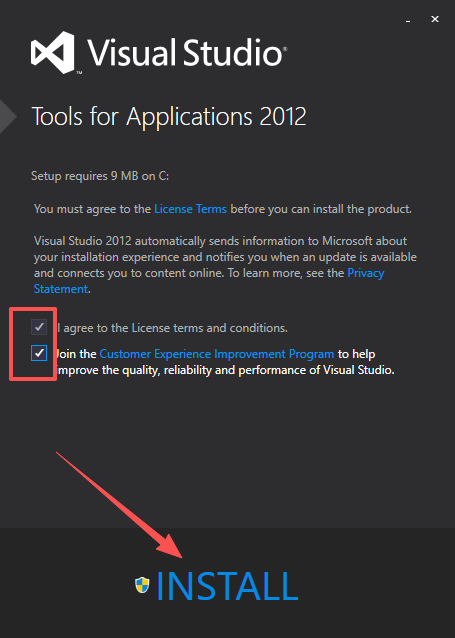Image resolution: width=455 pixels, height=638 pixels.
Task: Open the Customer Experience Improvement Program link
Action: pos(217,354)
